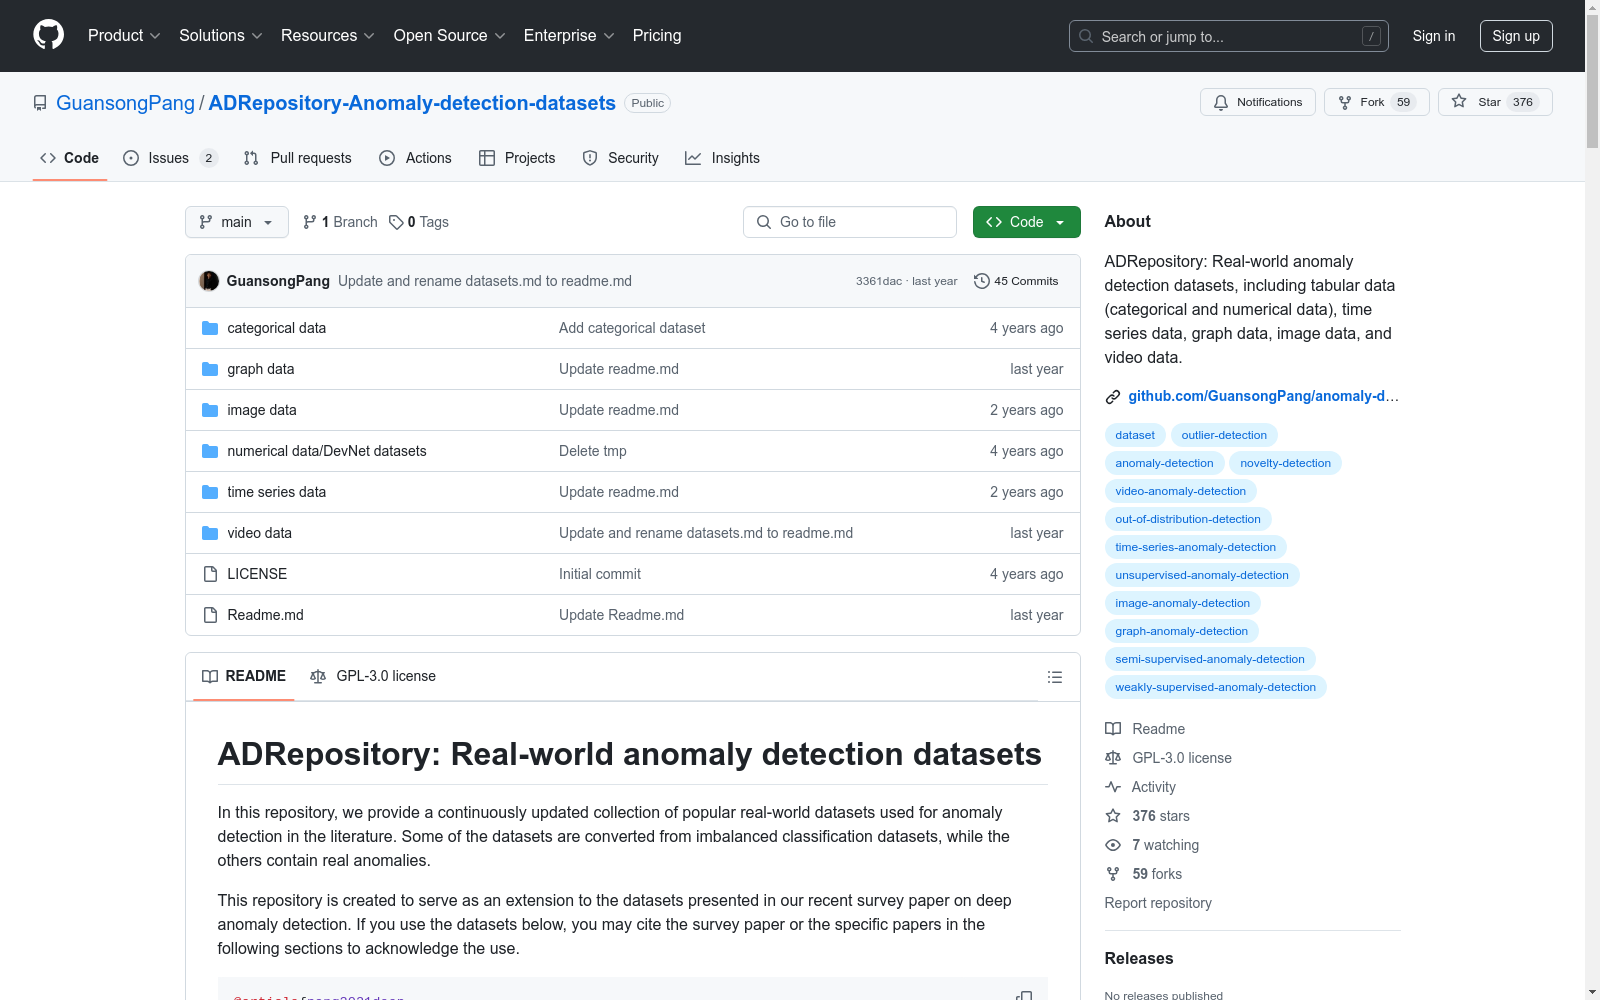Image resolution: width=1600 pixels, height=1000 pixels.
Task: Click the branch icon next to 1 Branch
Action: pyautogui.click(x=310, y=222)
